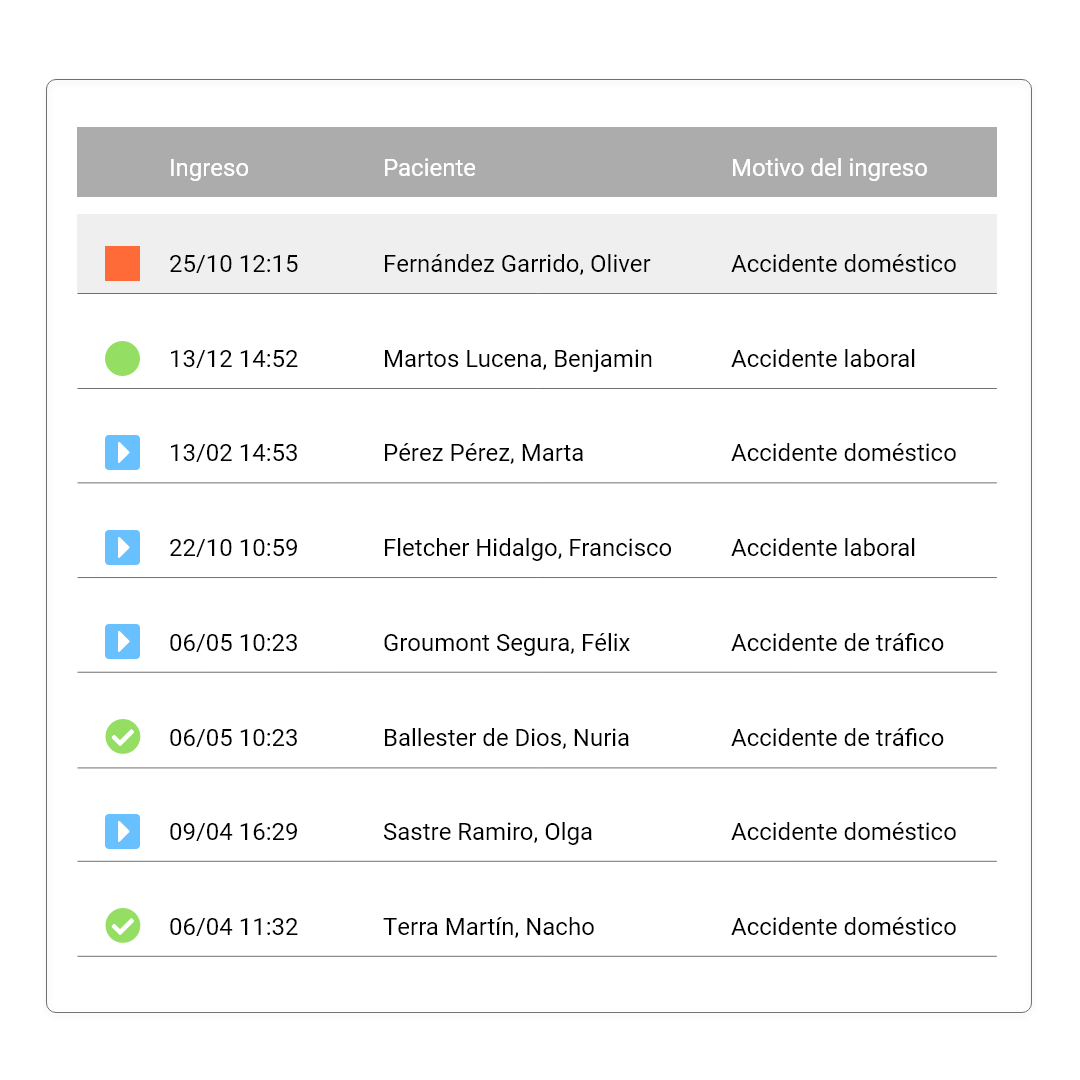The image size is (1080, 1080).
Task: Click blue play icon for Groumont Segura
Action: [x=122, y=642]
